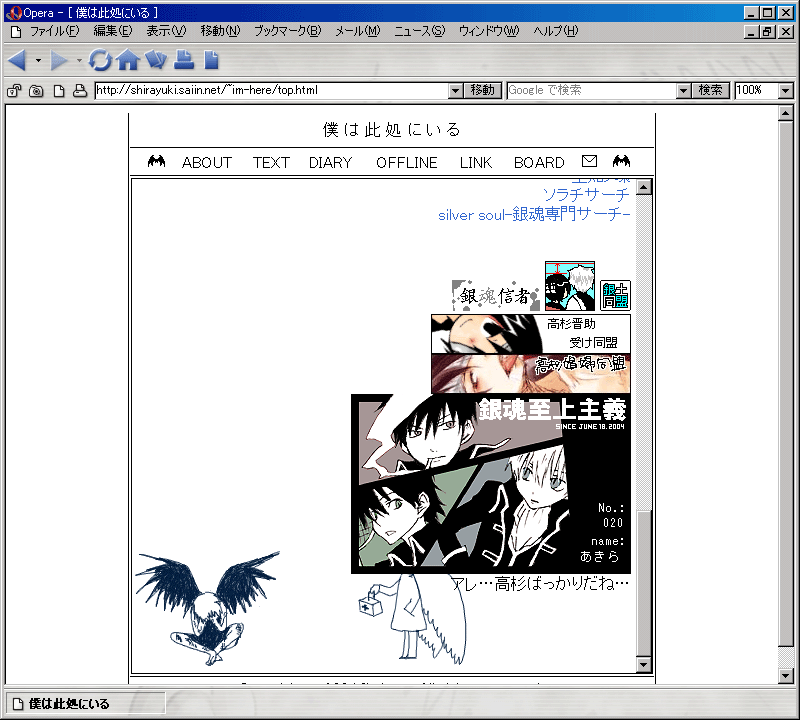Open the ヘルプ(H) menu
The width and height of the screenshot is (800, 720).
[556, 32]
